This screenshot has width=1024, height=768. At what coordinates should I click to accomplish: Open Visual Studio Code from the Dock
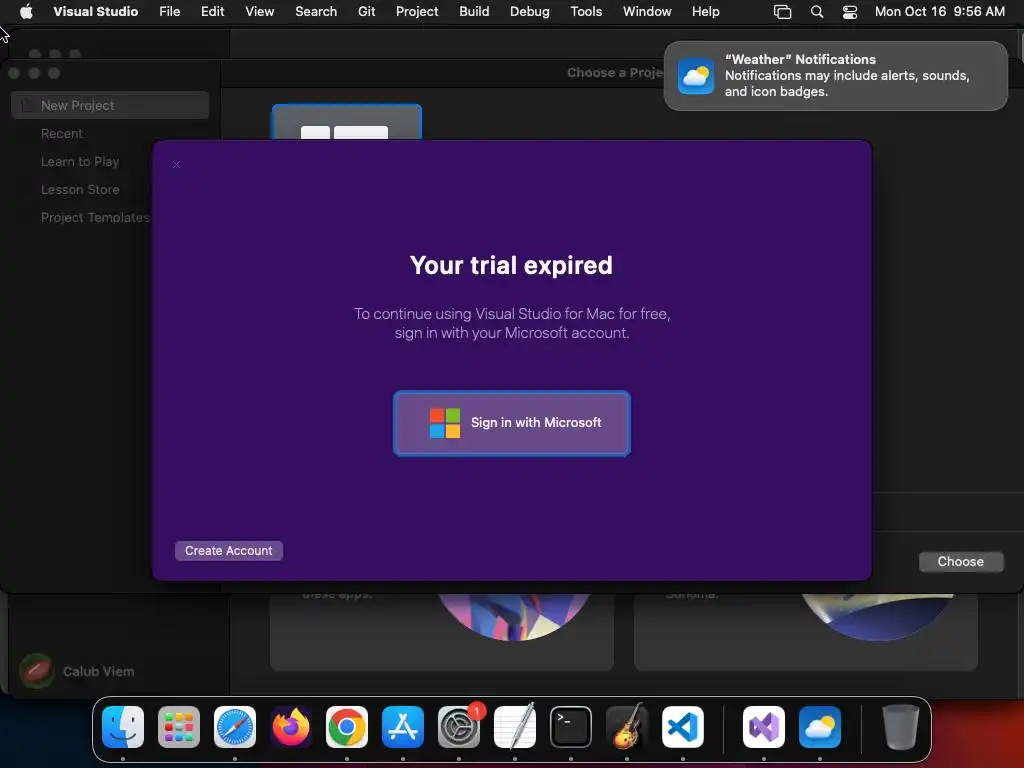pyautogui.click(x=682, y=727)
